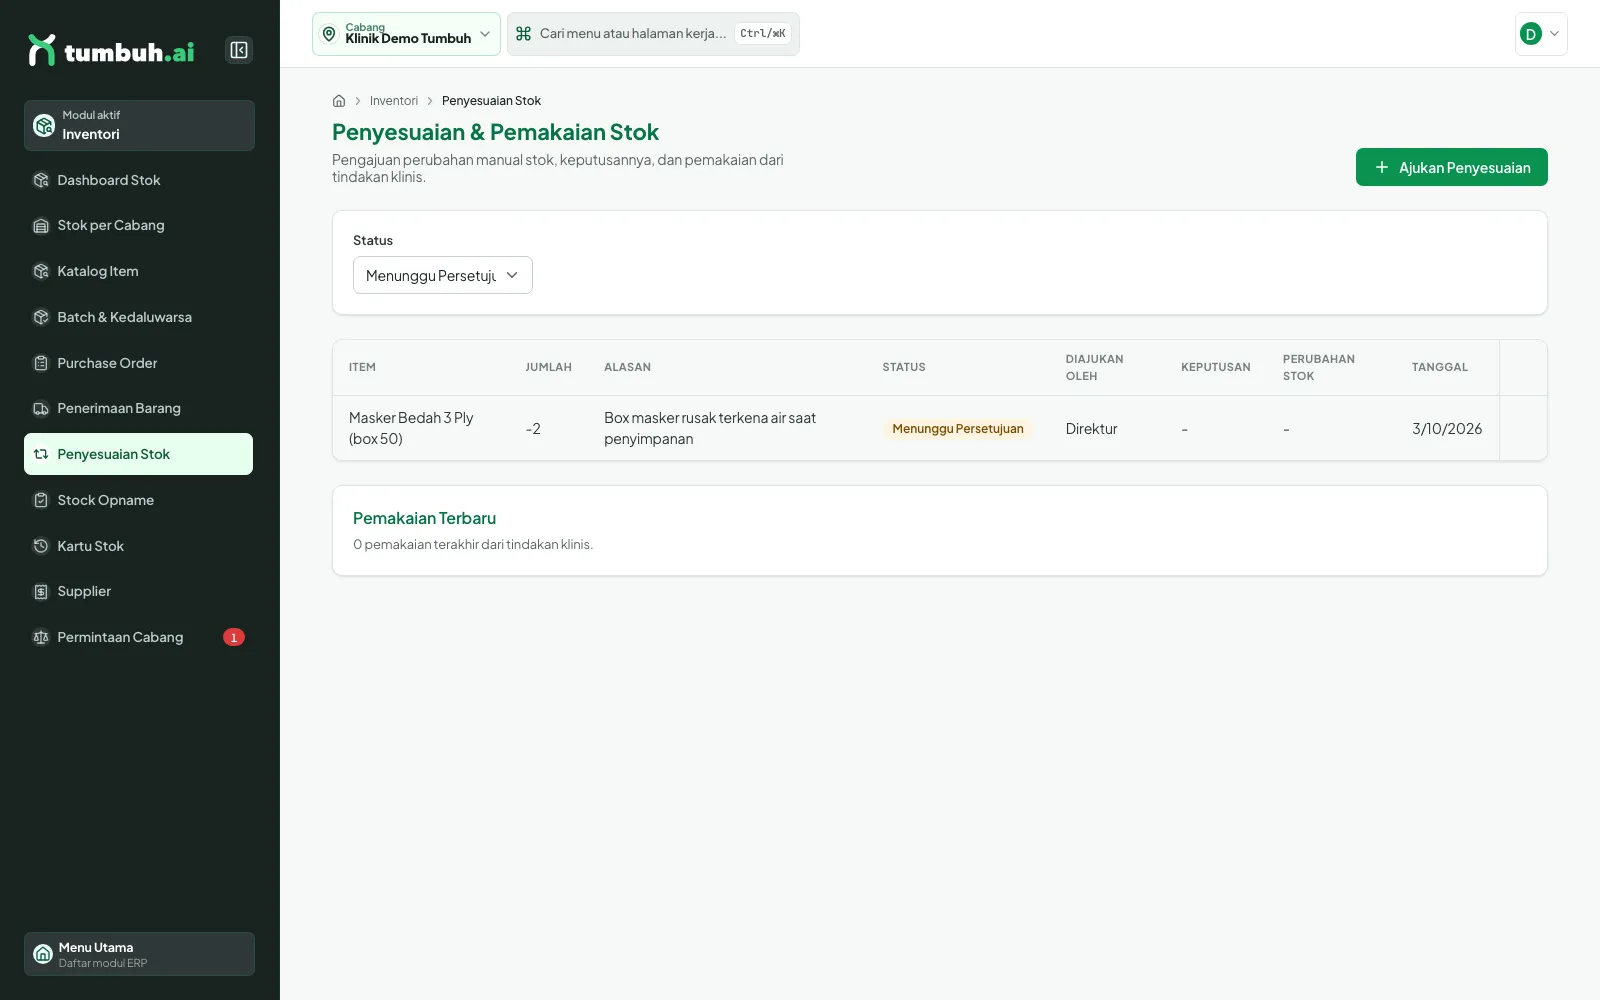Click the Dashboard Stok sidebar icon

point(41,180)
